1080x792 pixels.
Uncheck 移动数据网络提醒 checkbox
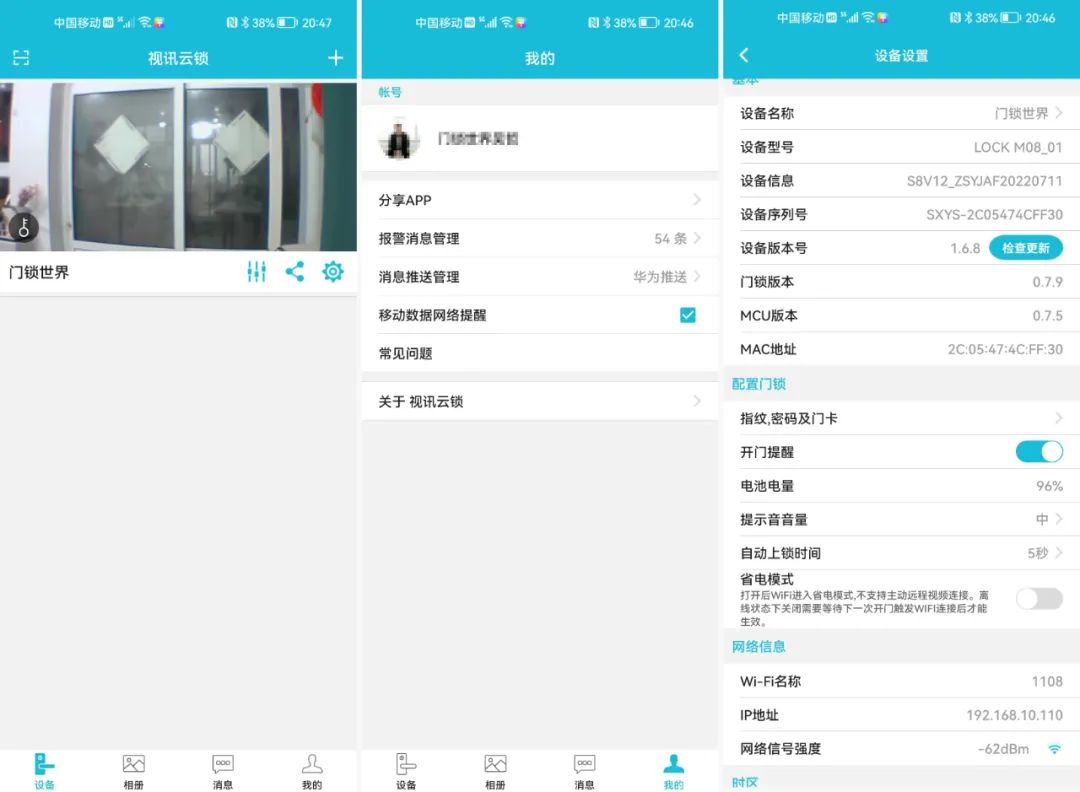tap(687, 314)
